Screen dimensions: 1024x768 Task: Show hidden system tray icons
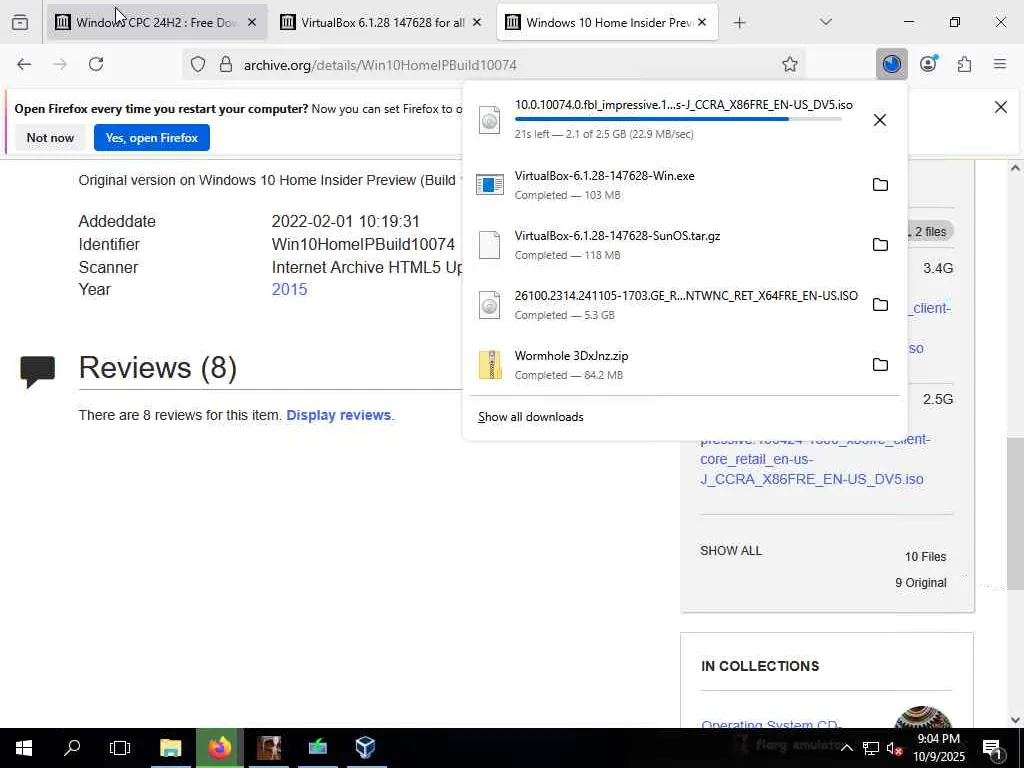846,748
